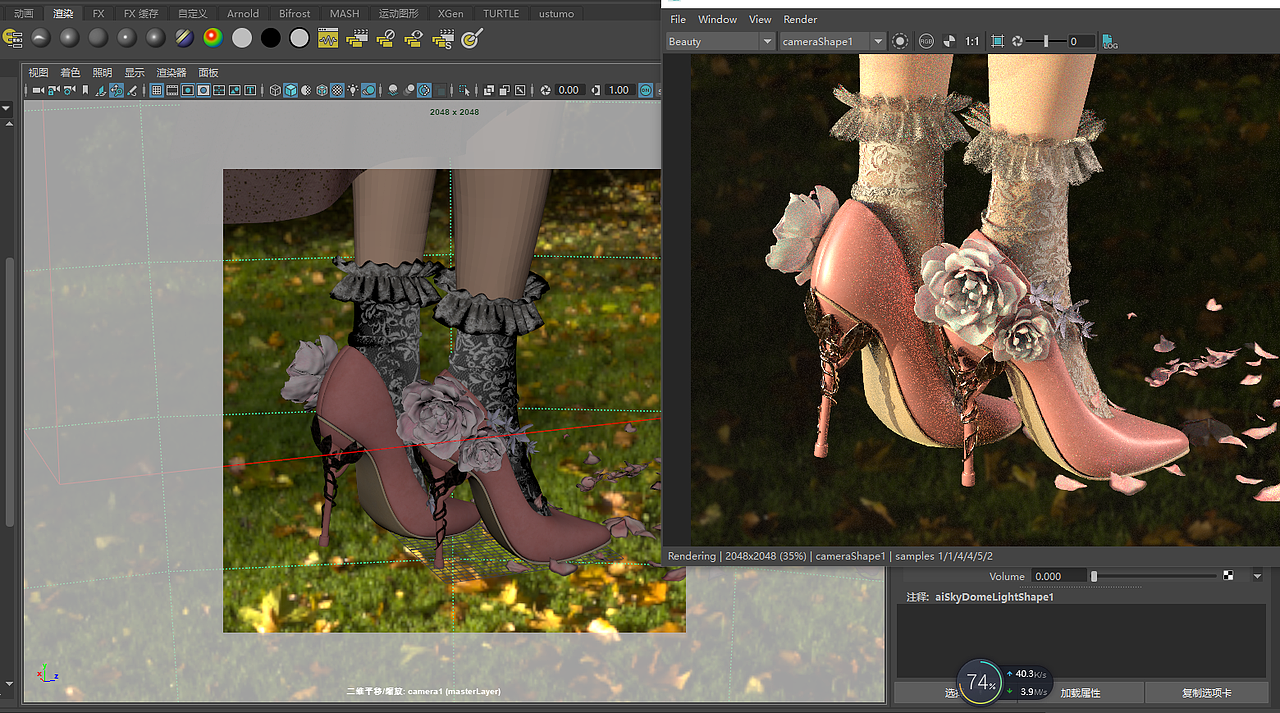This screenshot has width=1280, height=713.
Task: Click the 复制选项卡 button
Action: 1206,692
